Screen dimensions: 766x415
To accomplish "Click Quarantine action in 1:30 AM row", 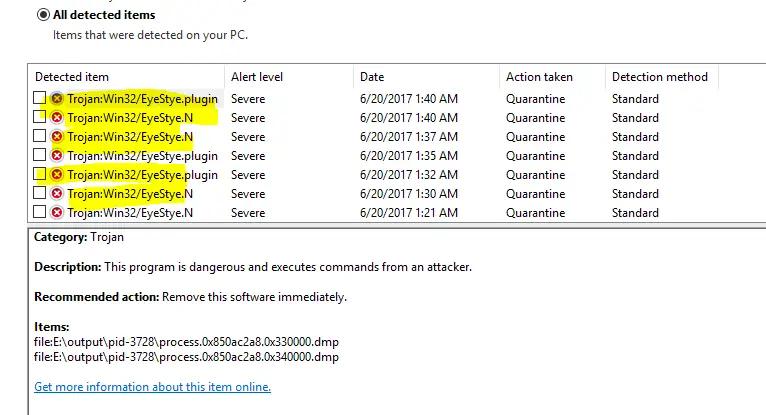I will 535,194.
